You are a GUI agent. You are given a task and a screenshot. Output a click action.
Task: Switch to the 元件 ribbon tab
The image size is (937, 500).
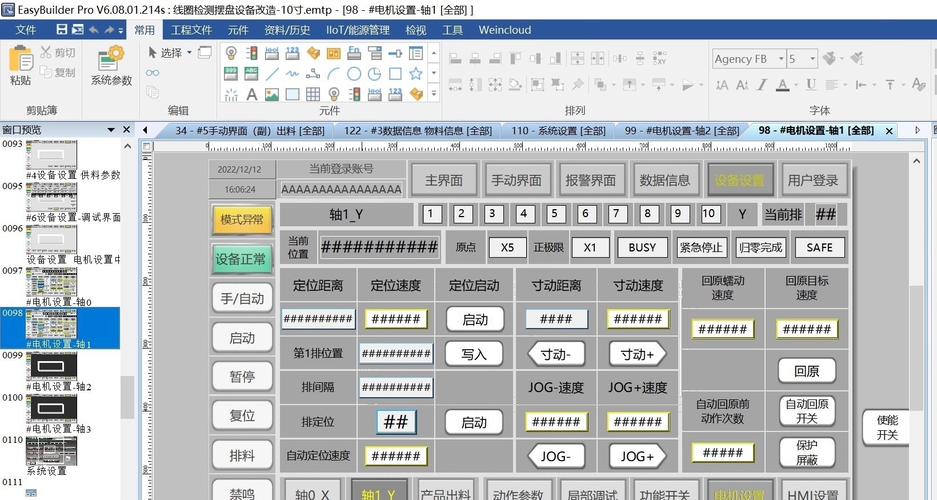click(x=238, y=29)
